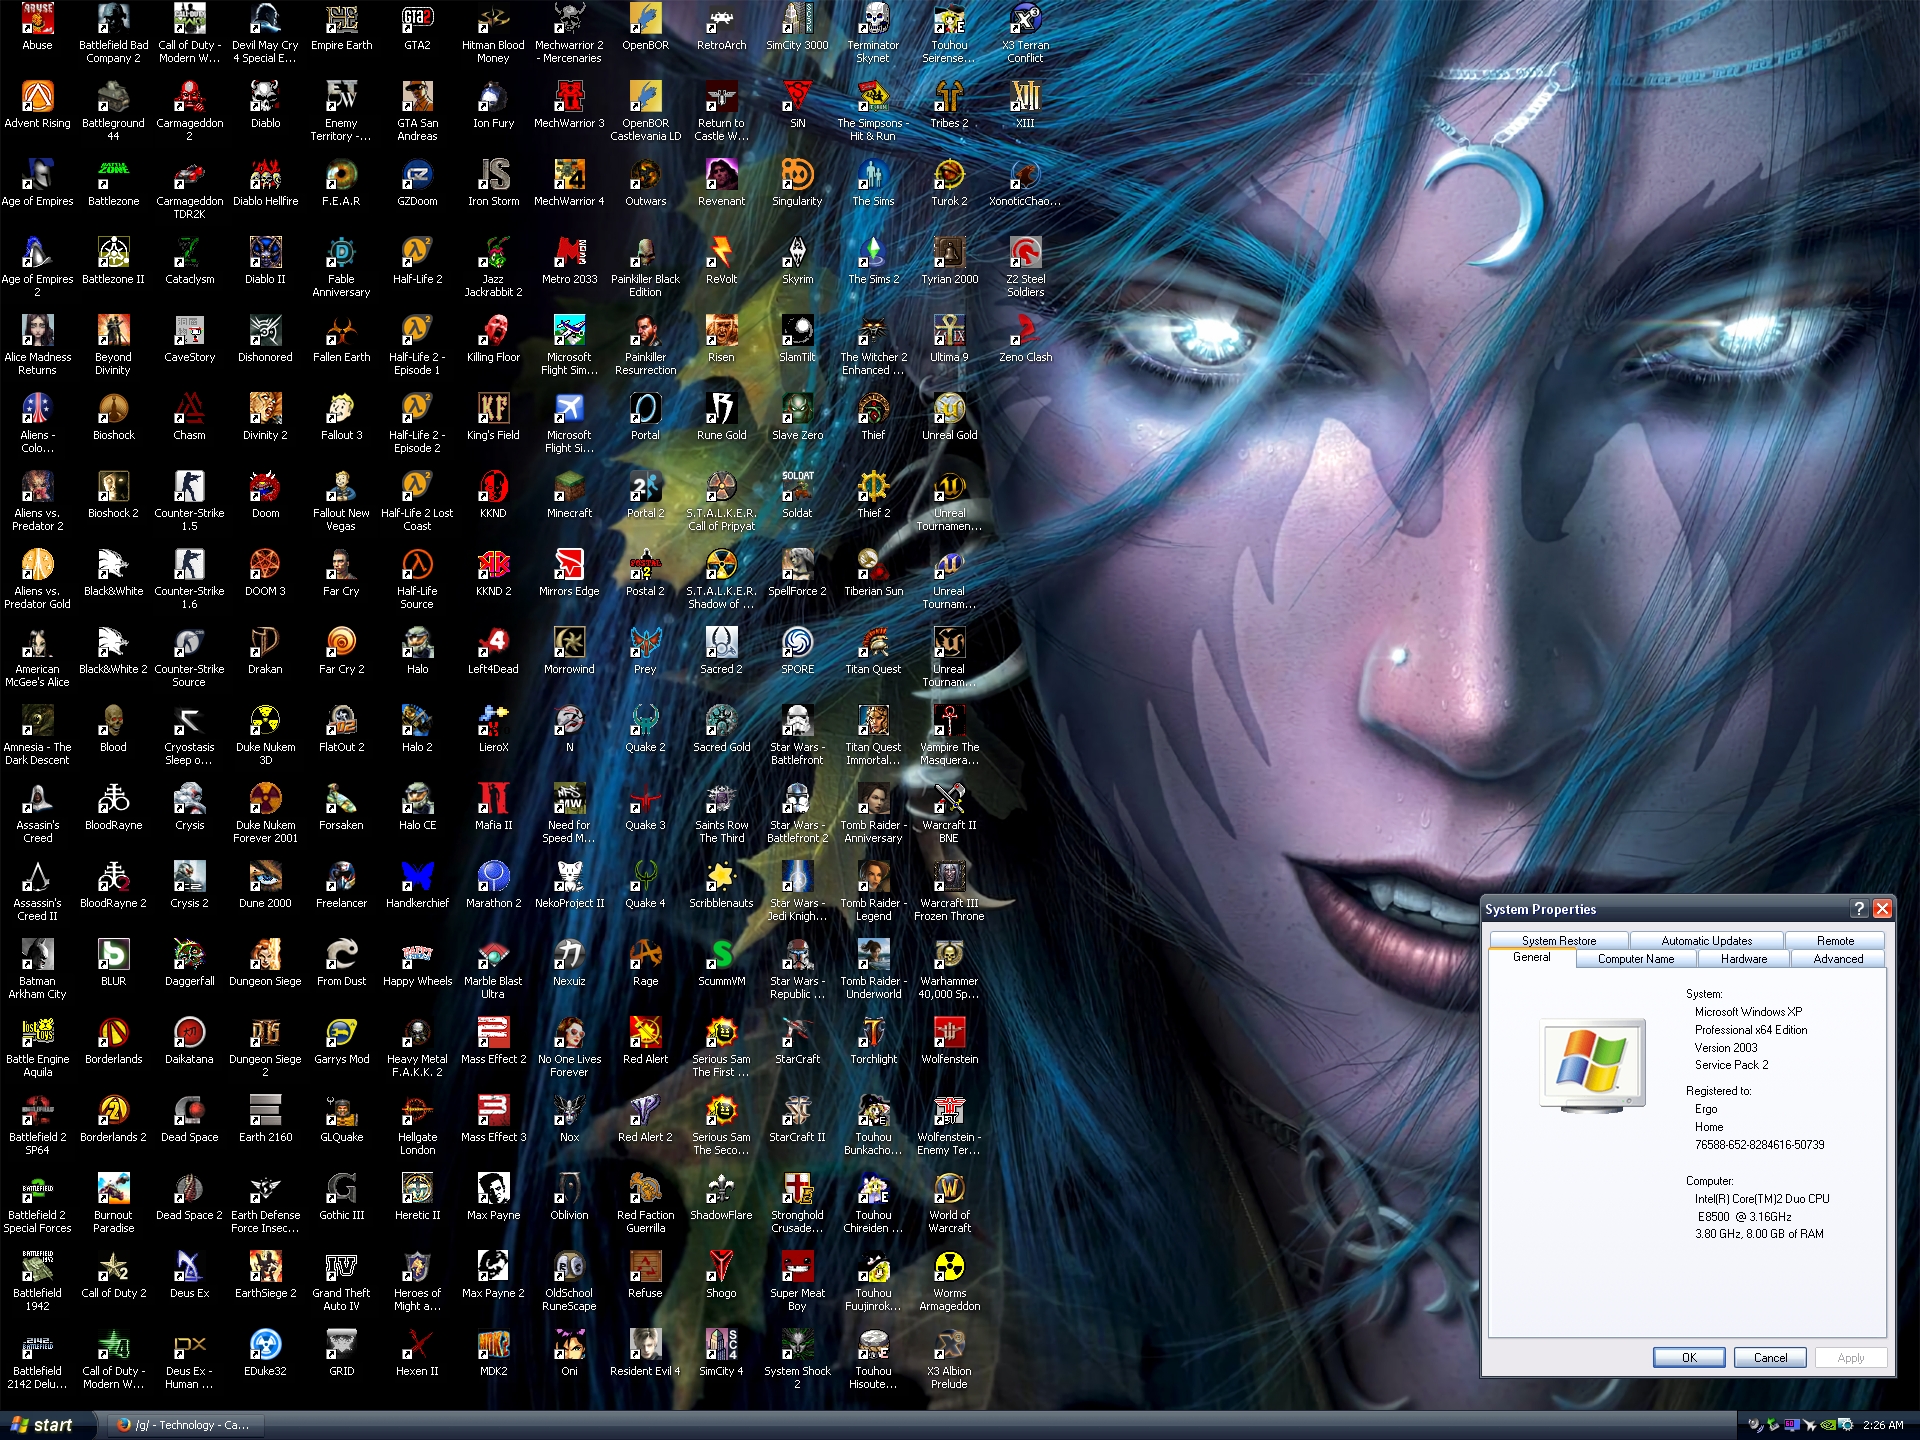Switch to the System Restore tab

1558,941
